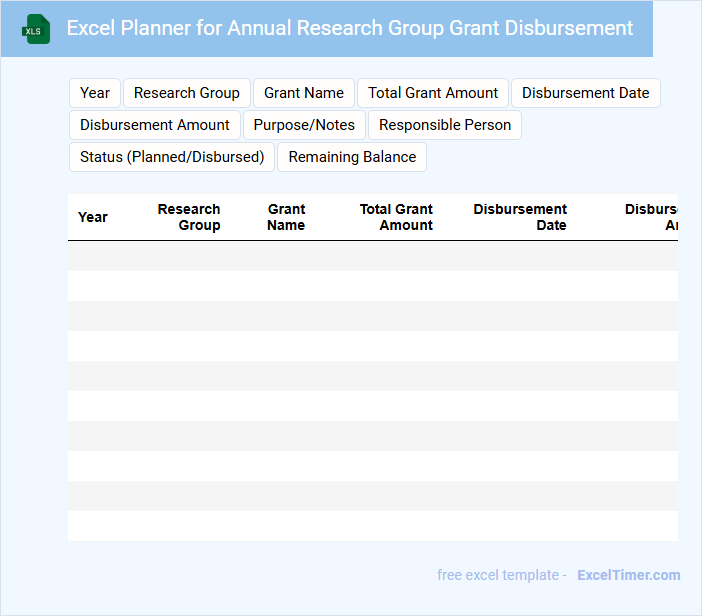Click the Responsible Person tag

(x=445, y=125)
